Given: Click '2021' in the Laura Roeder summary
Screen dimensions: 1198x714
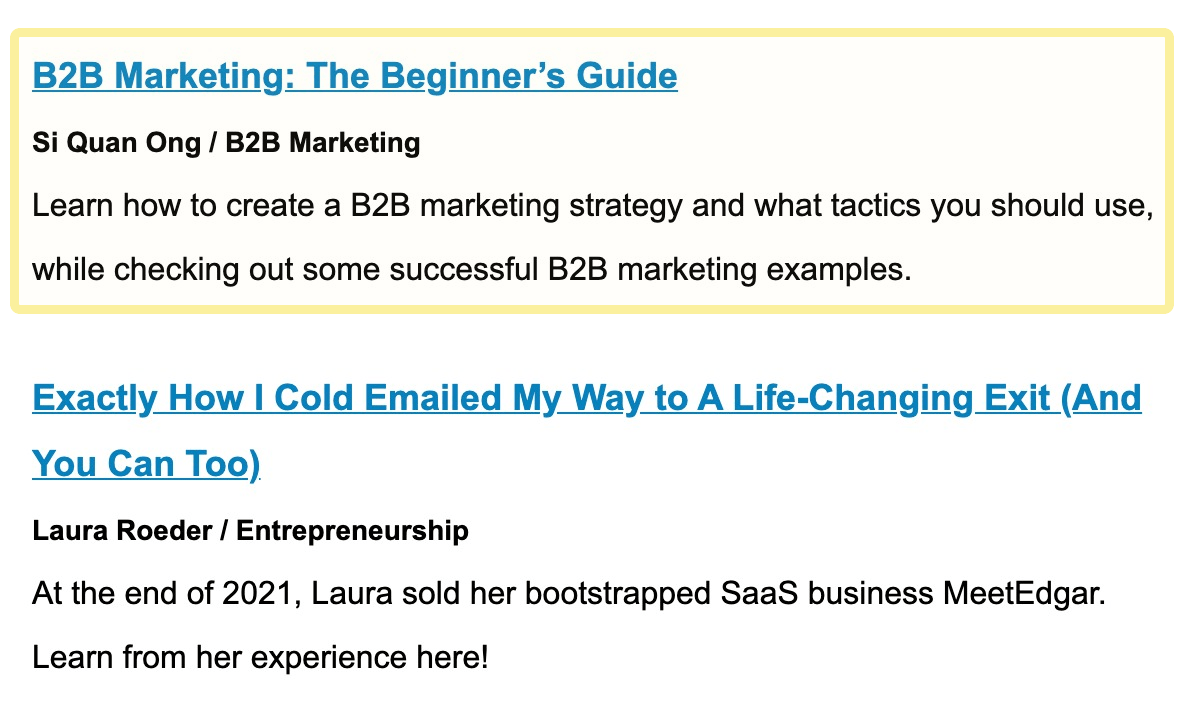Looking at the screenshot, I should point(257,593).
